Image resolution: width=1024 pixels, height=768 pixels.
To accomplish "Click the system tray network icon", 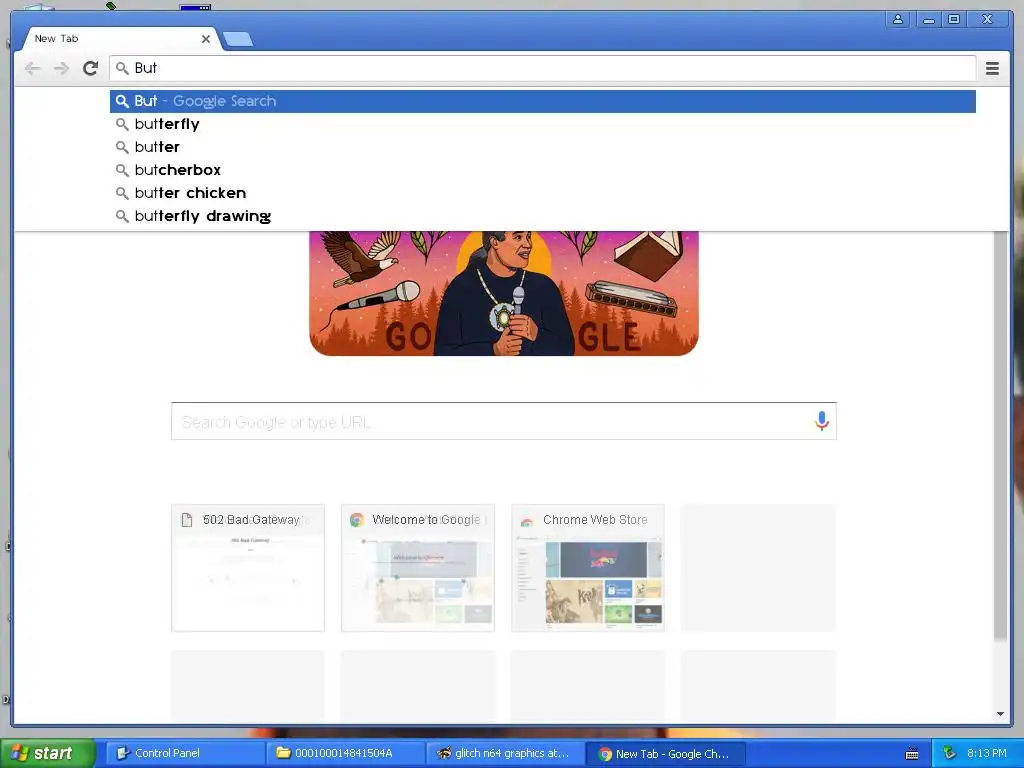I will coord(949,753).
